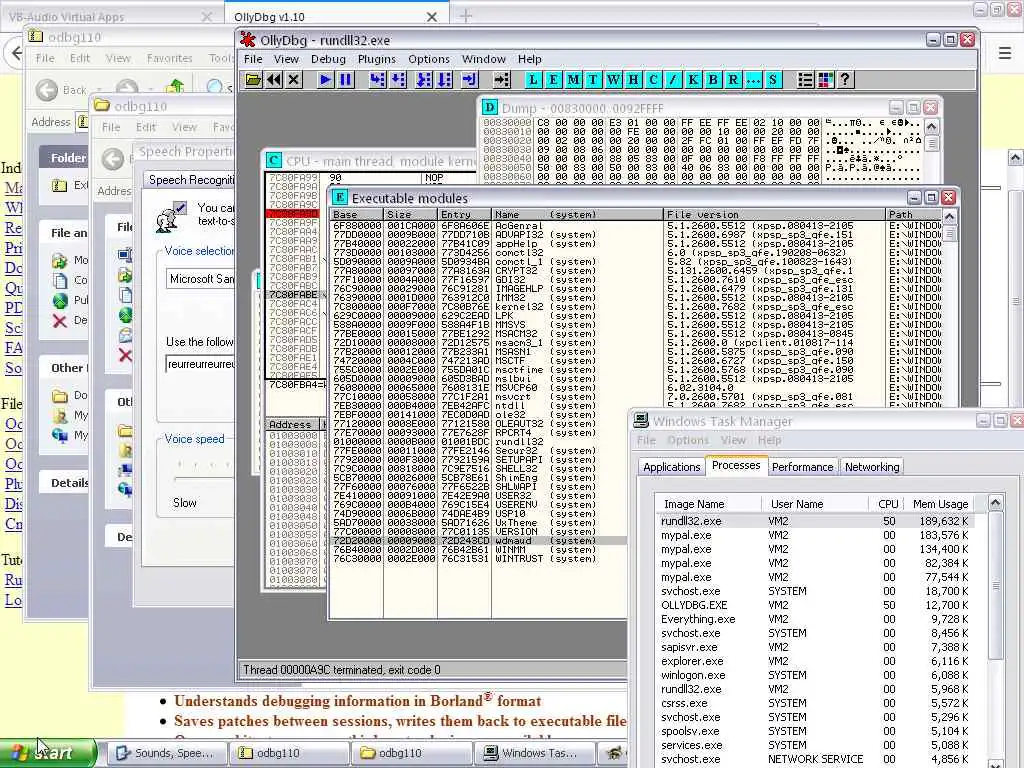Viewport: 1024px width, 768px height.
Task: Click the Close program X toolbar icon
Action: point(294,80)
